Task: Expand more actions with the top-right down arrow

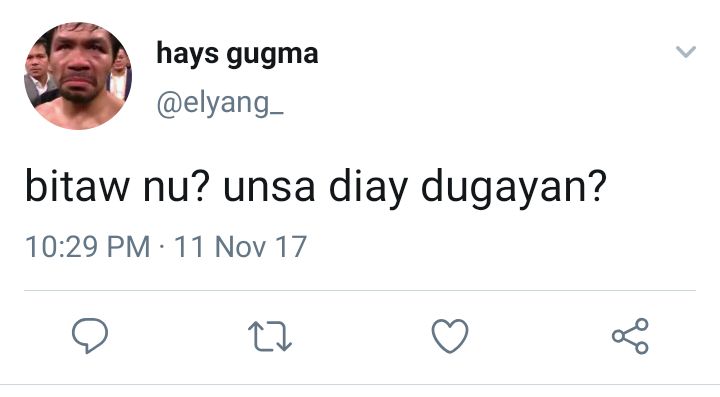Action: (x=686, y=51)
